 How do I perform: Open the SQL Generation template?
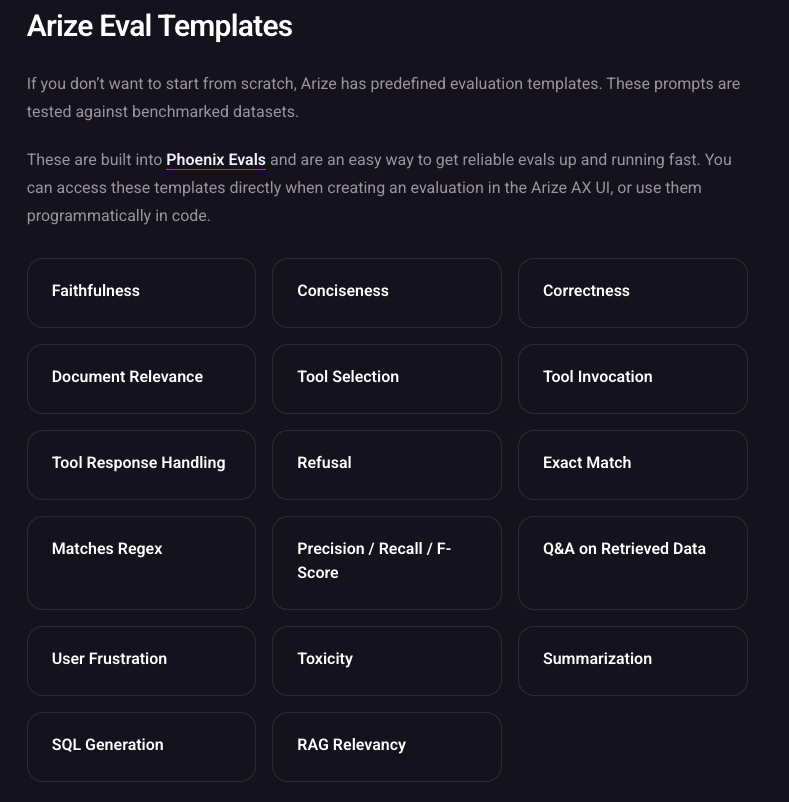coord(141,746)
